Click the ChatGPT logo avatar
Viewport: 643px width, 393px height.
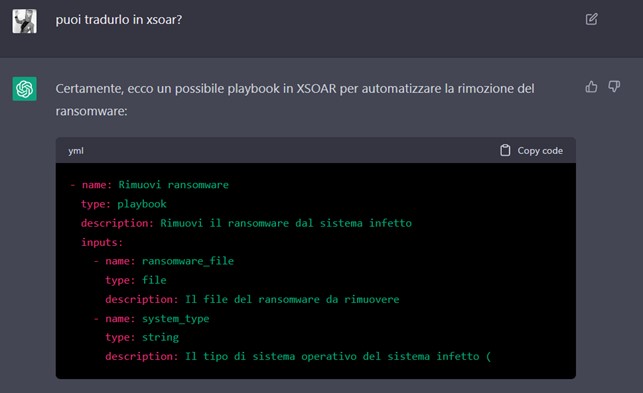[24, 89]
